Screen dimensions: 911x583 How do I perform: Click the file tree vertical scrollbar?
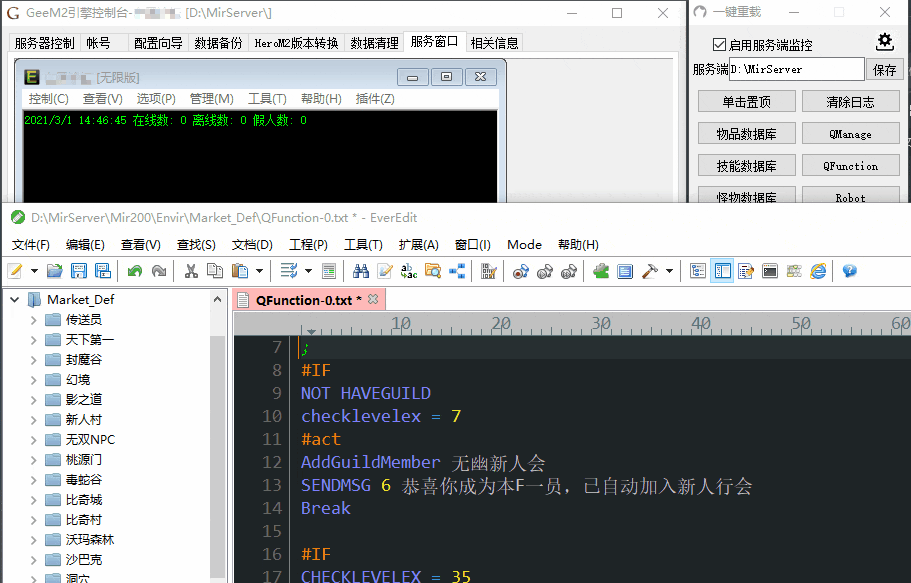218,440
